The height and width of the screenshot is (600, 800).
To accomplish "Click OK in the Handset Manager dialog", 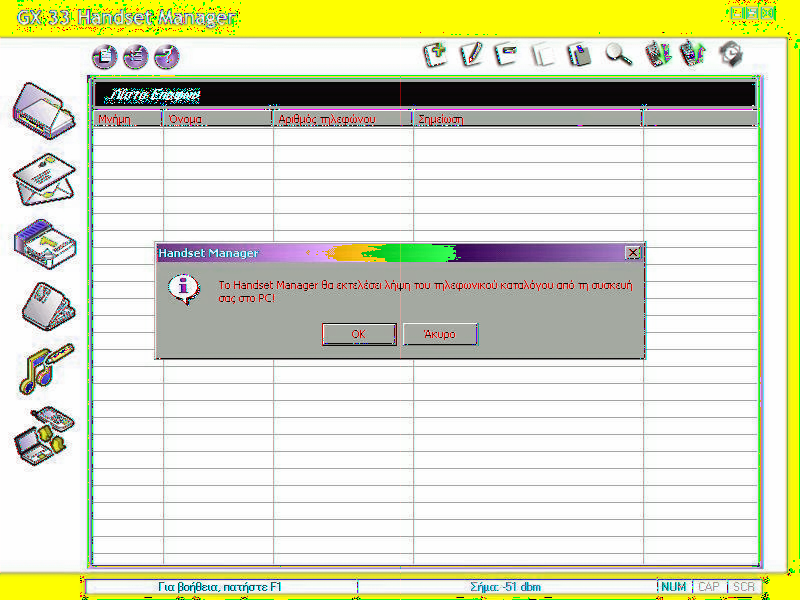I will 359,334.
